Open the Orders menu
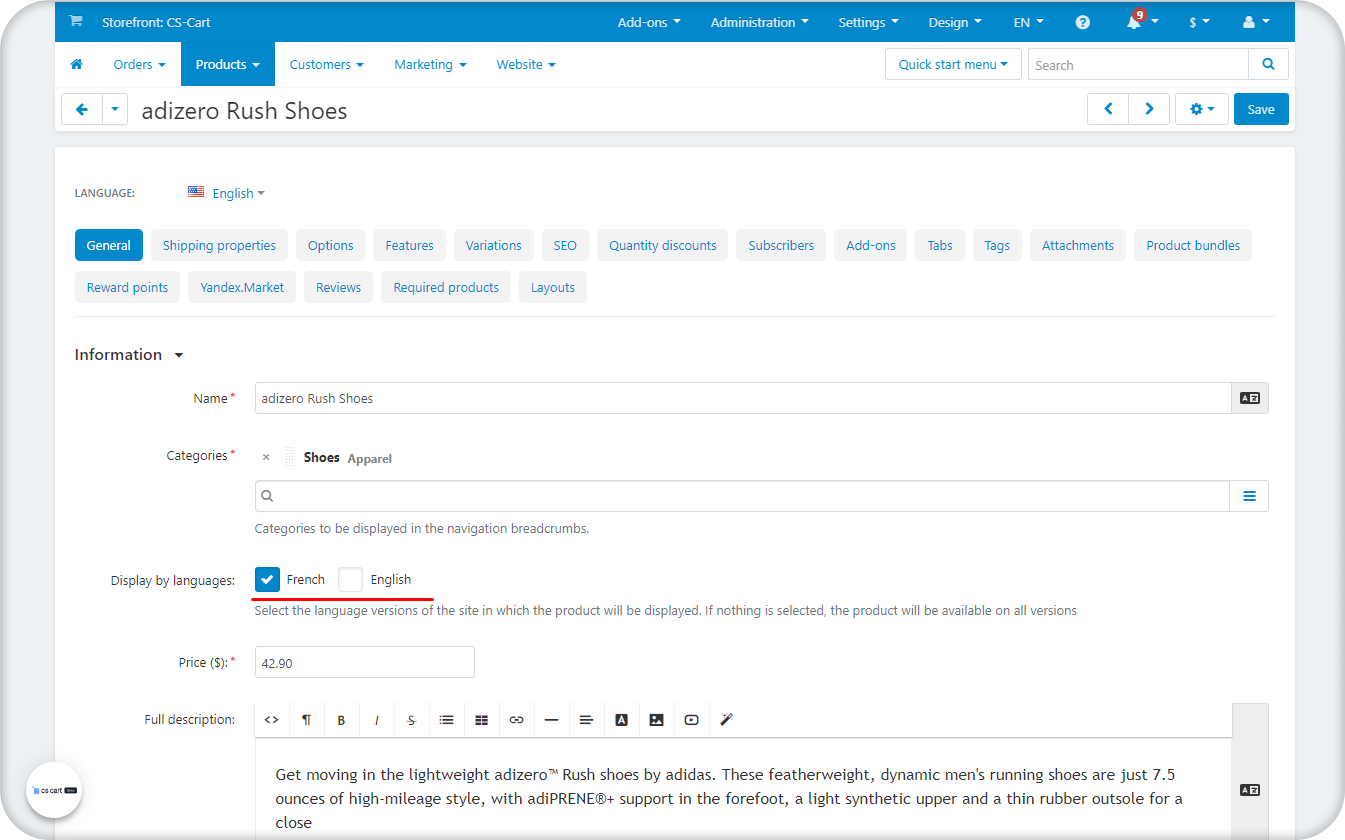 (139, 64)
